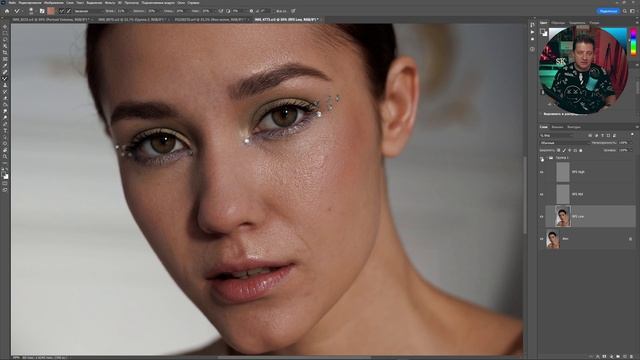This screenshot has width=640, height=360.
Task: Select the Eraser tool
Action: pyautogui.click(x=5, y=98)
